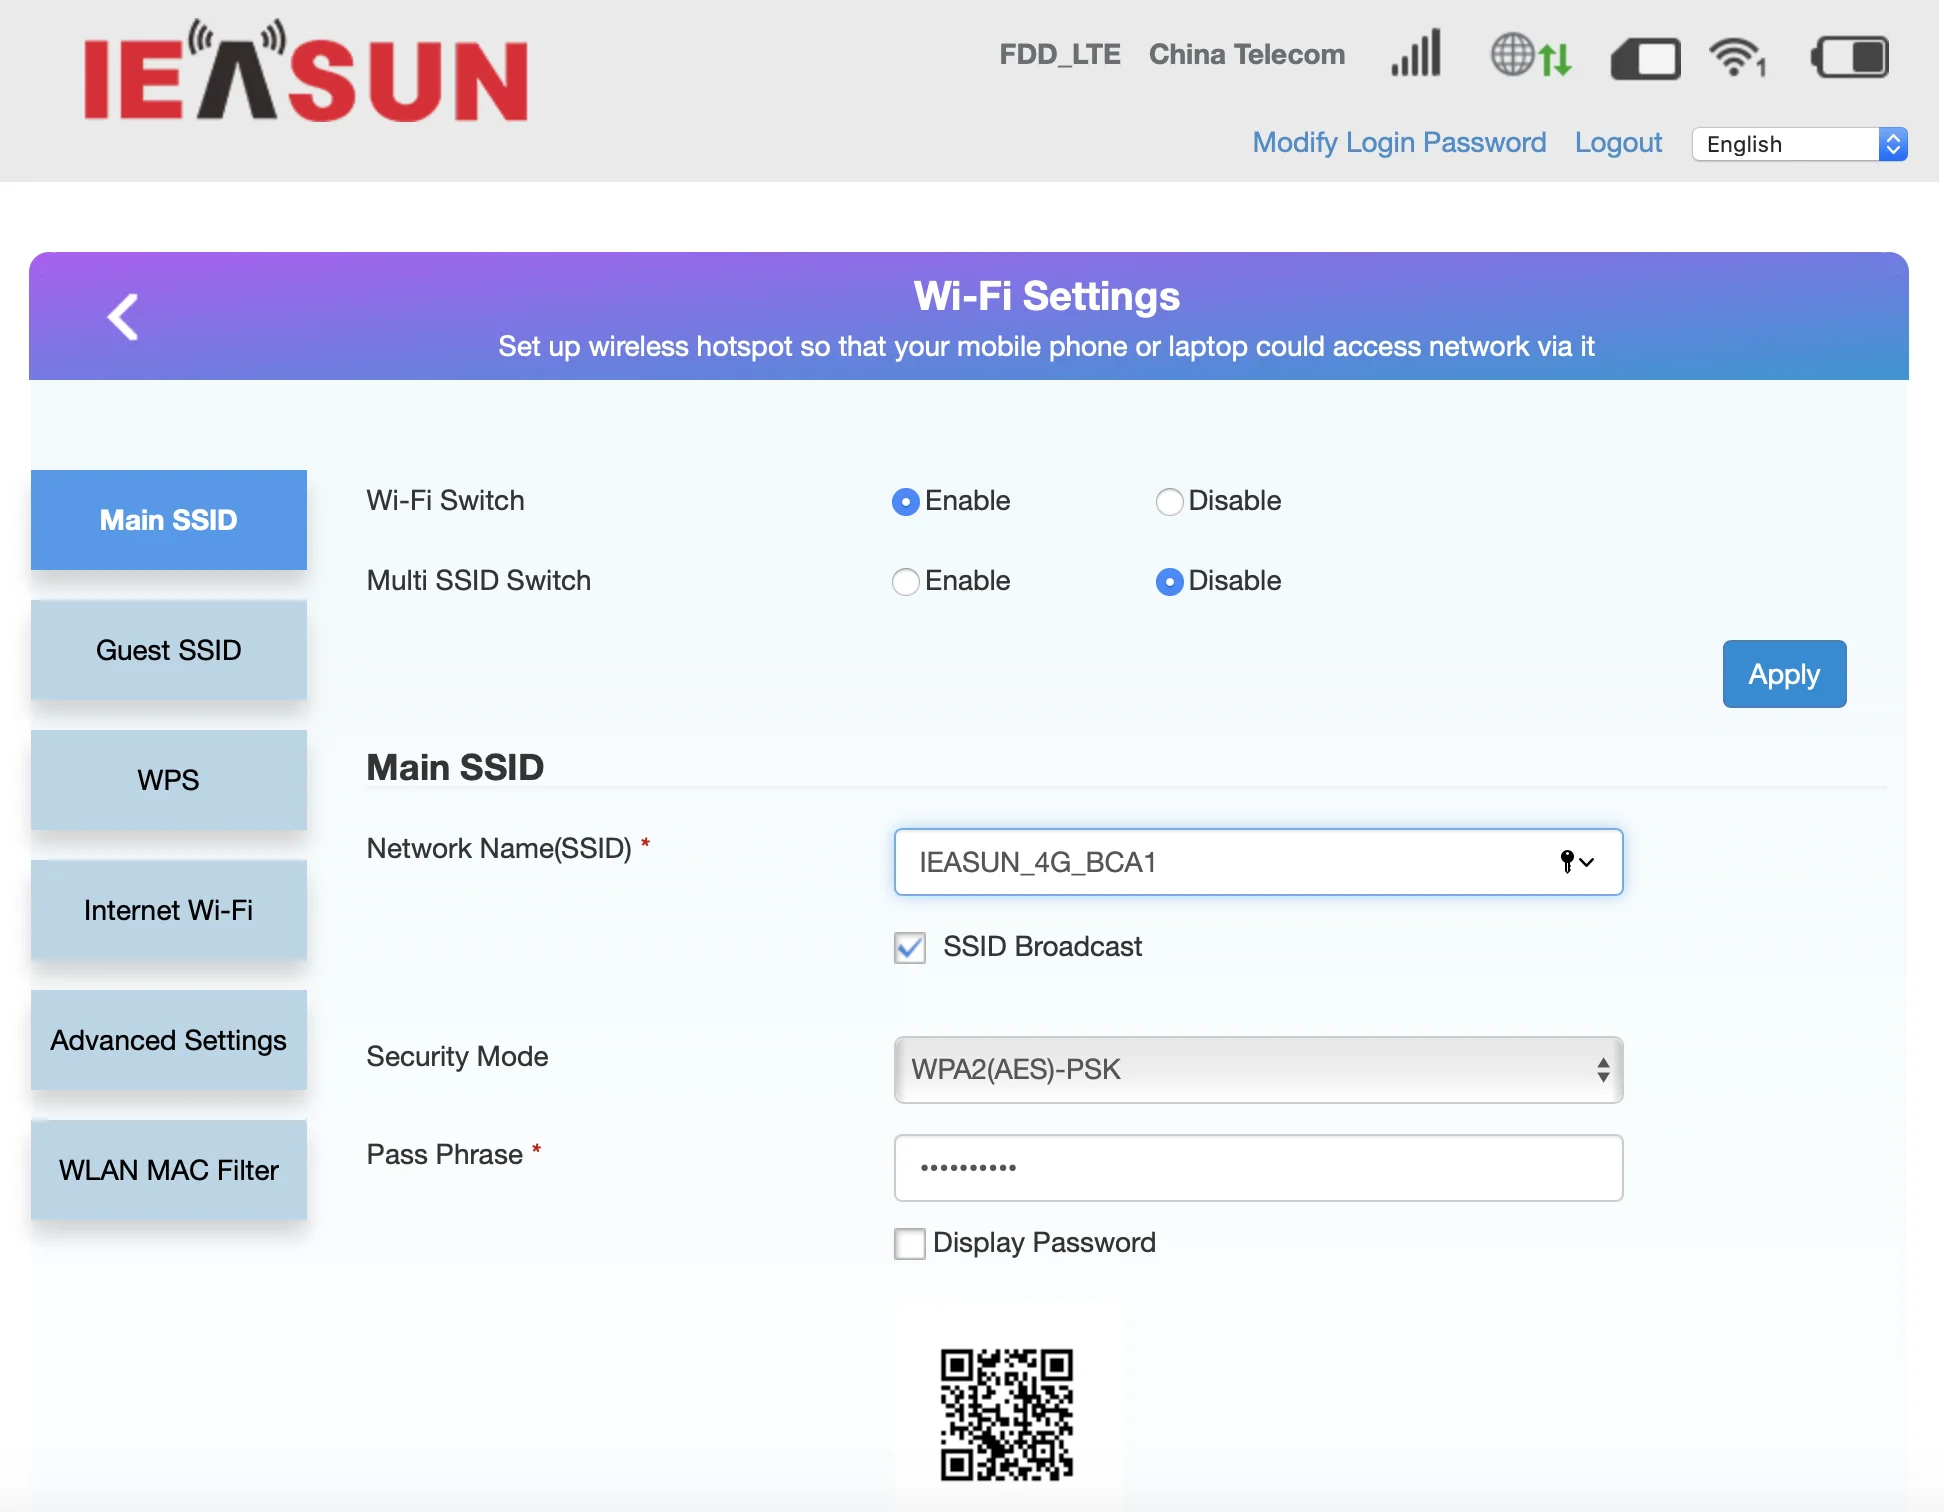This screenshot has height=1512, width=1944.
Task: Click the signal strength bars icon
Action: click(1416, 53)
